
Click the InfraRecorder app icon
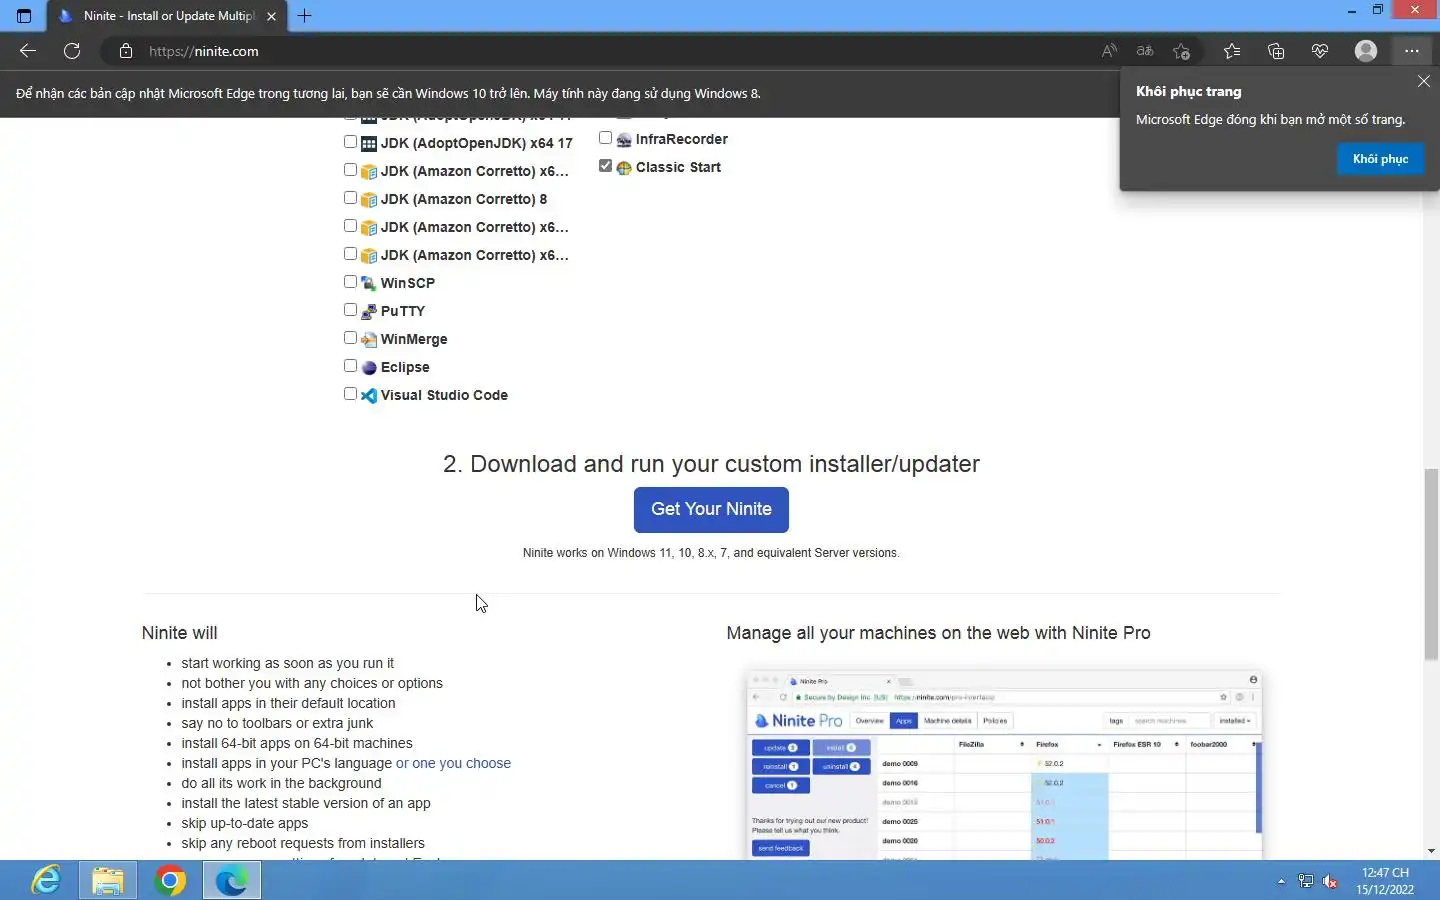[x=624, y=139]
